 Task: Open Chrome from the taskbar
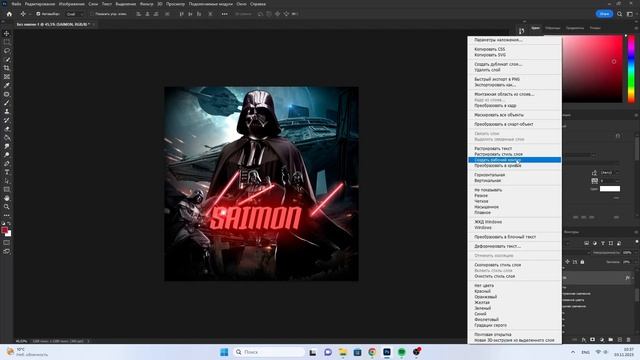point(372,352)
